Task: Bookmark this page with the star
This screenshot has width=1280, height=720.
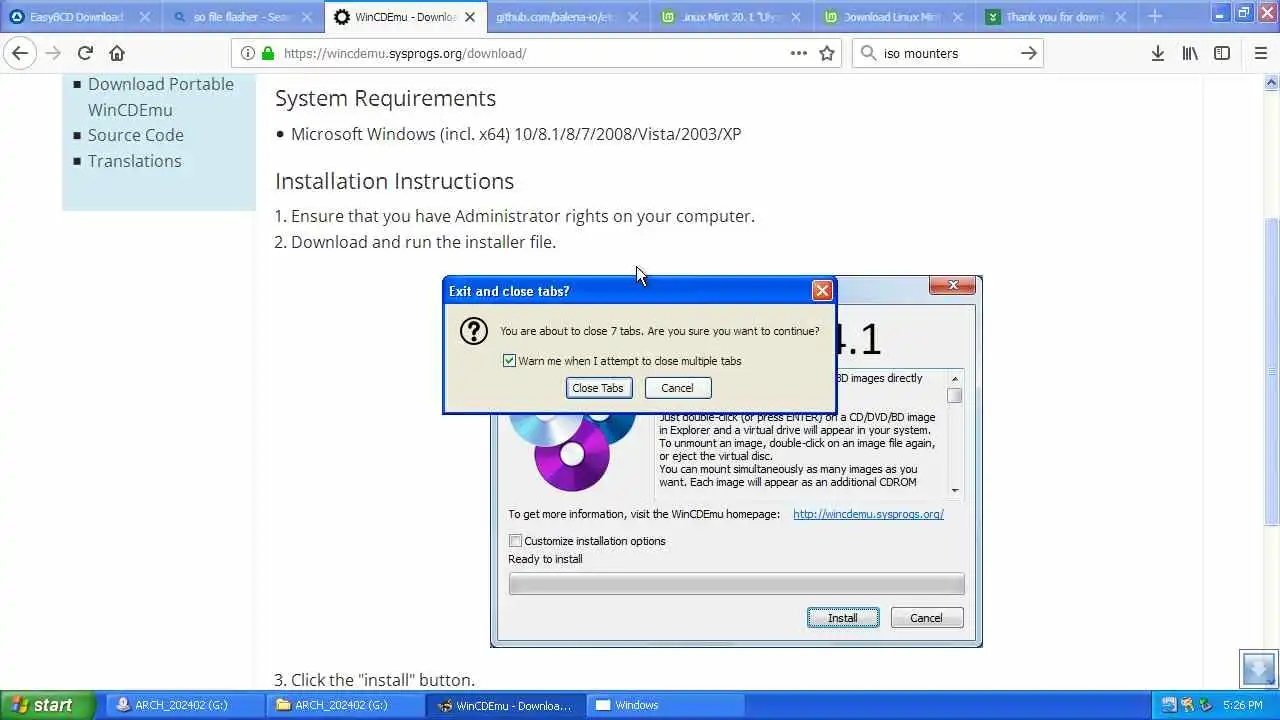Action: (827, 53)
